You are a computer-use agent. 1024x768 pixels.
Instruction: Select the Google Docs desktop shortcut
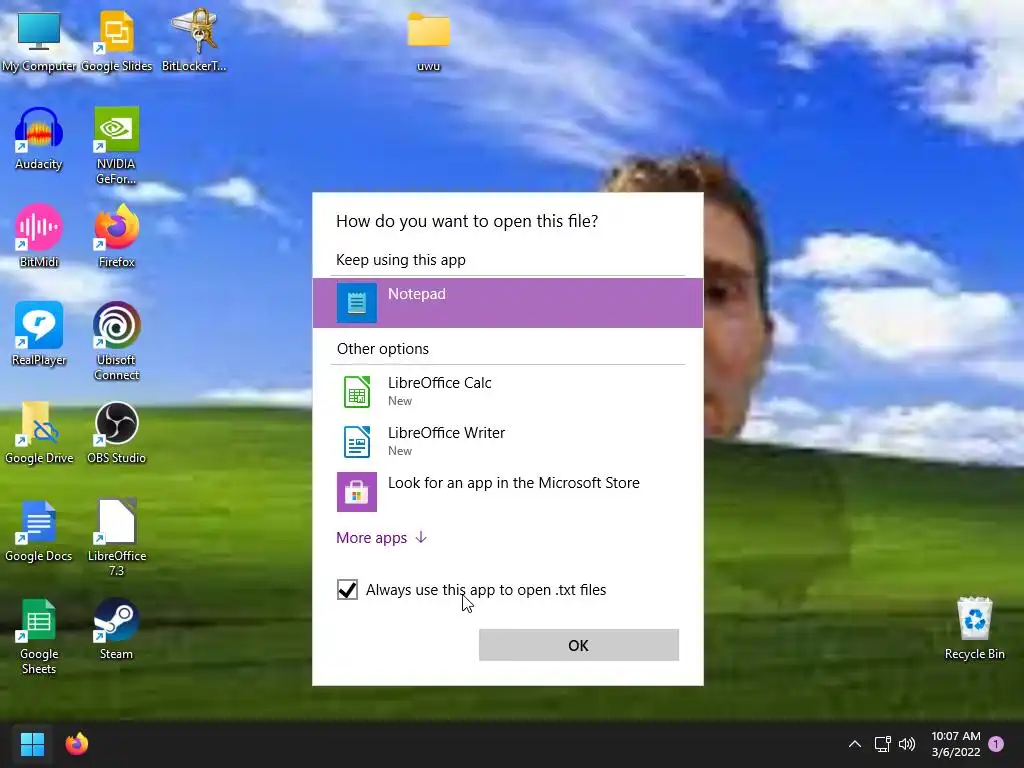39,530
